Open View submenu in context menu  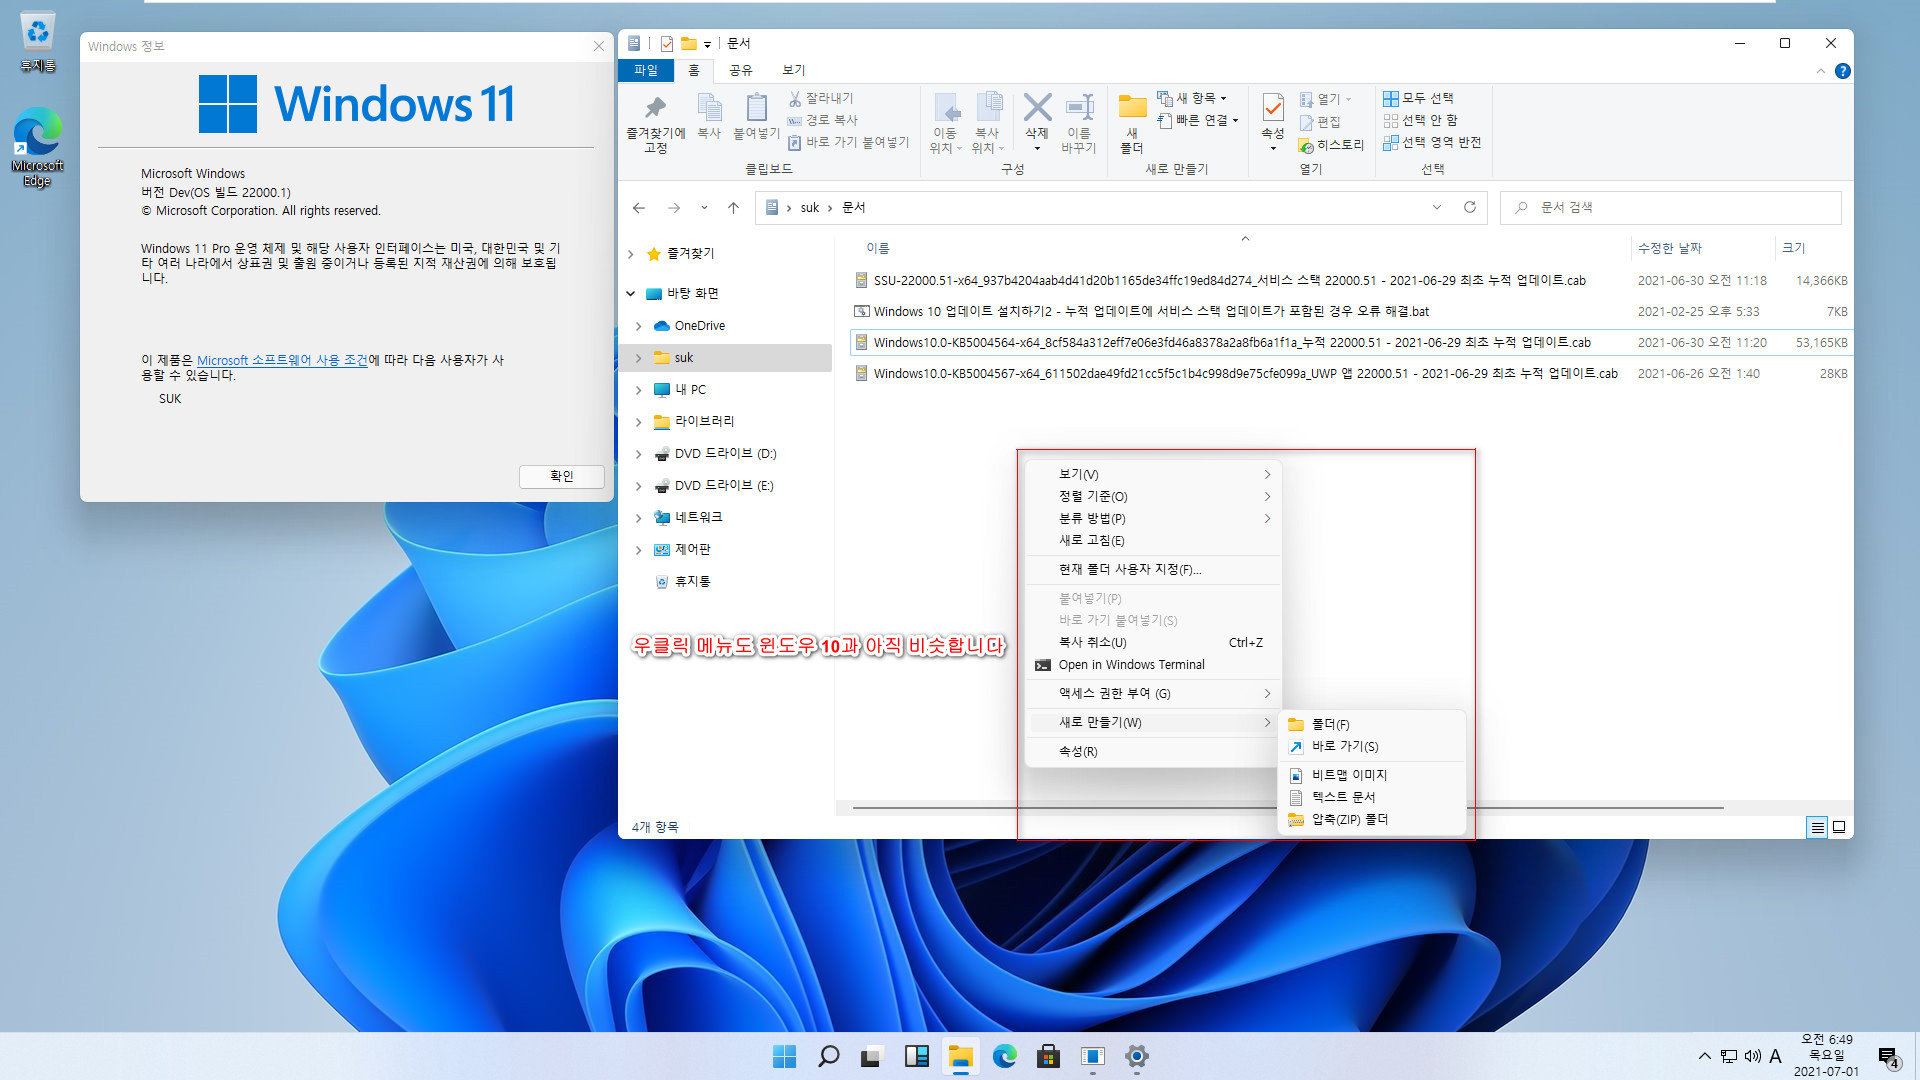pyautogui.click(x=1154, y=474)
